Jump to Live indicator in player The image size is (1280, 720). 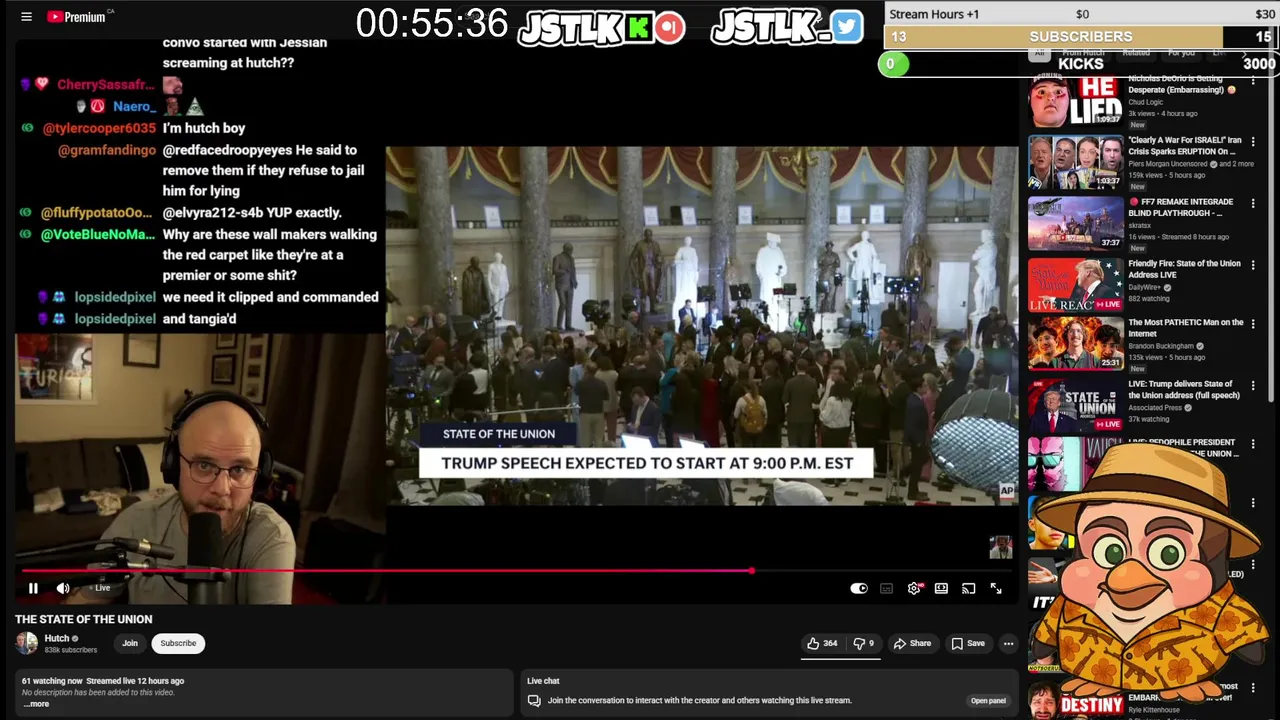coord(100,588)
